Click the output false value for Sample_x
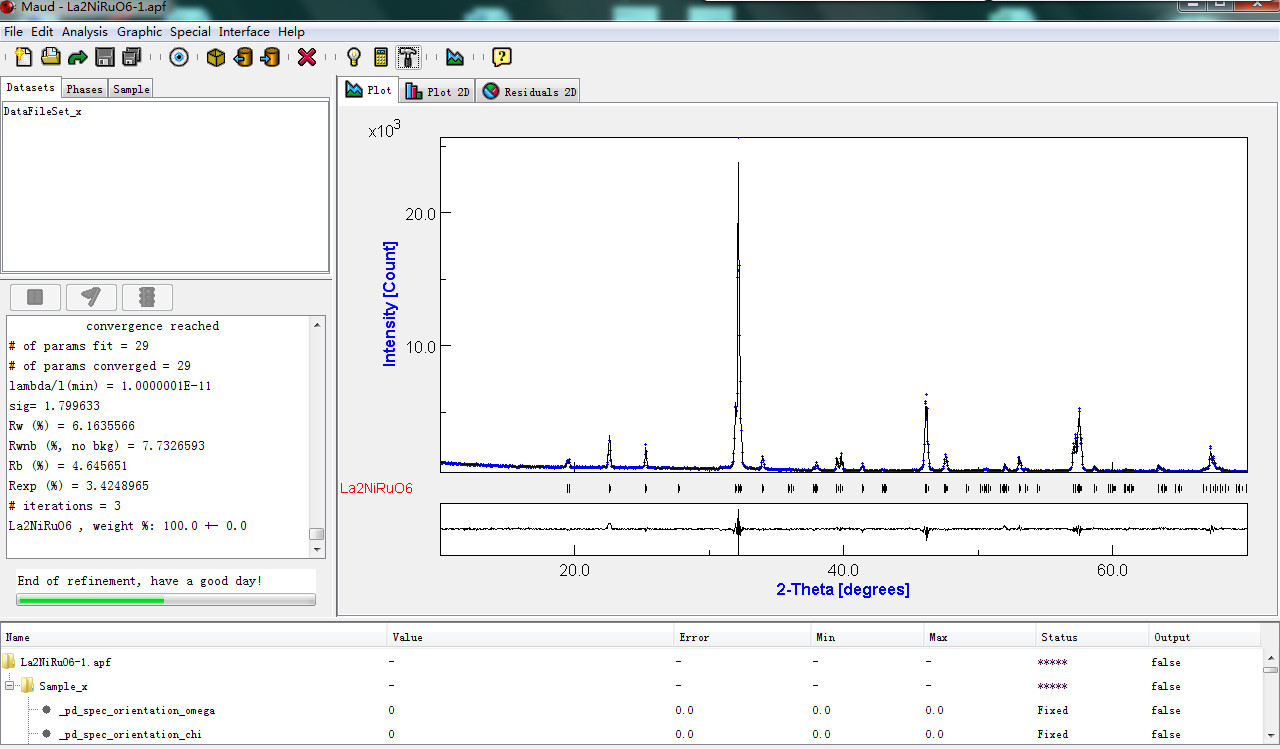The width and height of the screenshot is (1280, 749). tap(1166, 686)
